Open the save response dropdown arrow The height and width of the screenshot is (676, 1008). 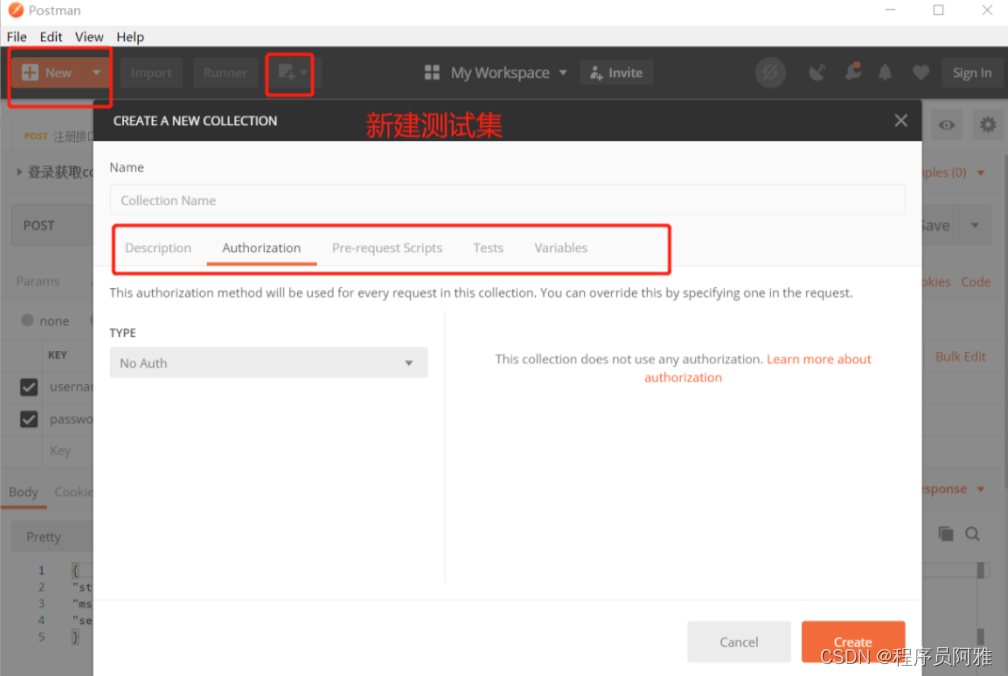pyautogui.click(x=981, y=489)
